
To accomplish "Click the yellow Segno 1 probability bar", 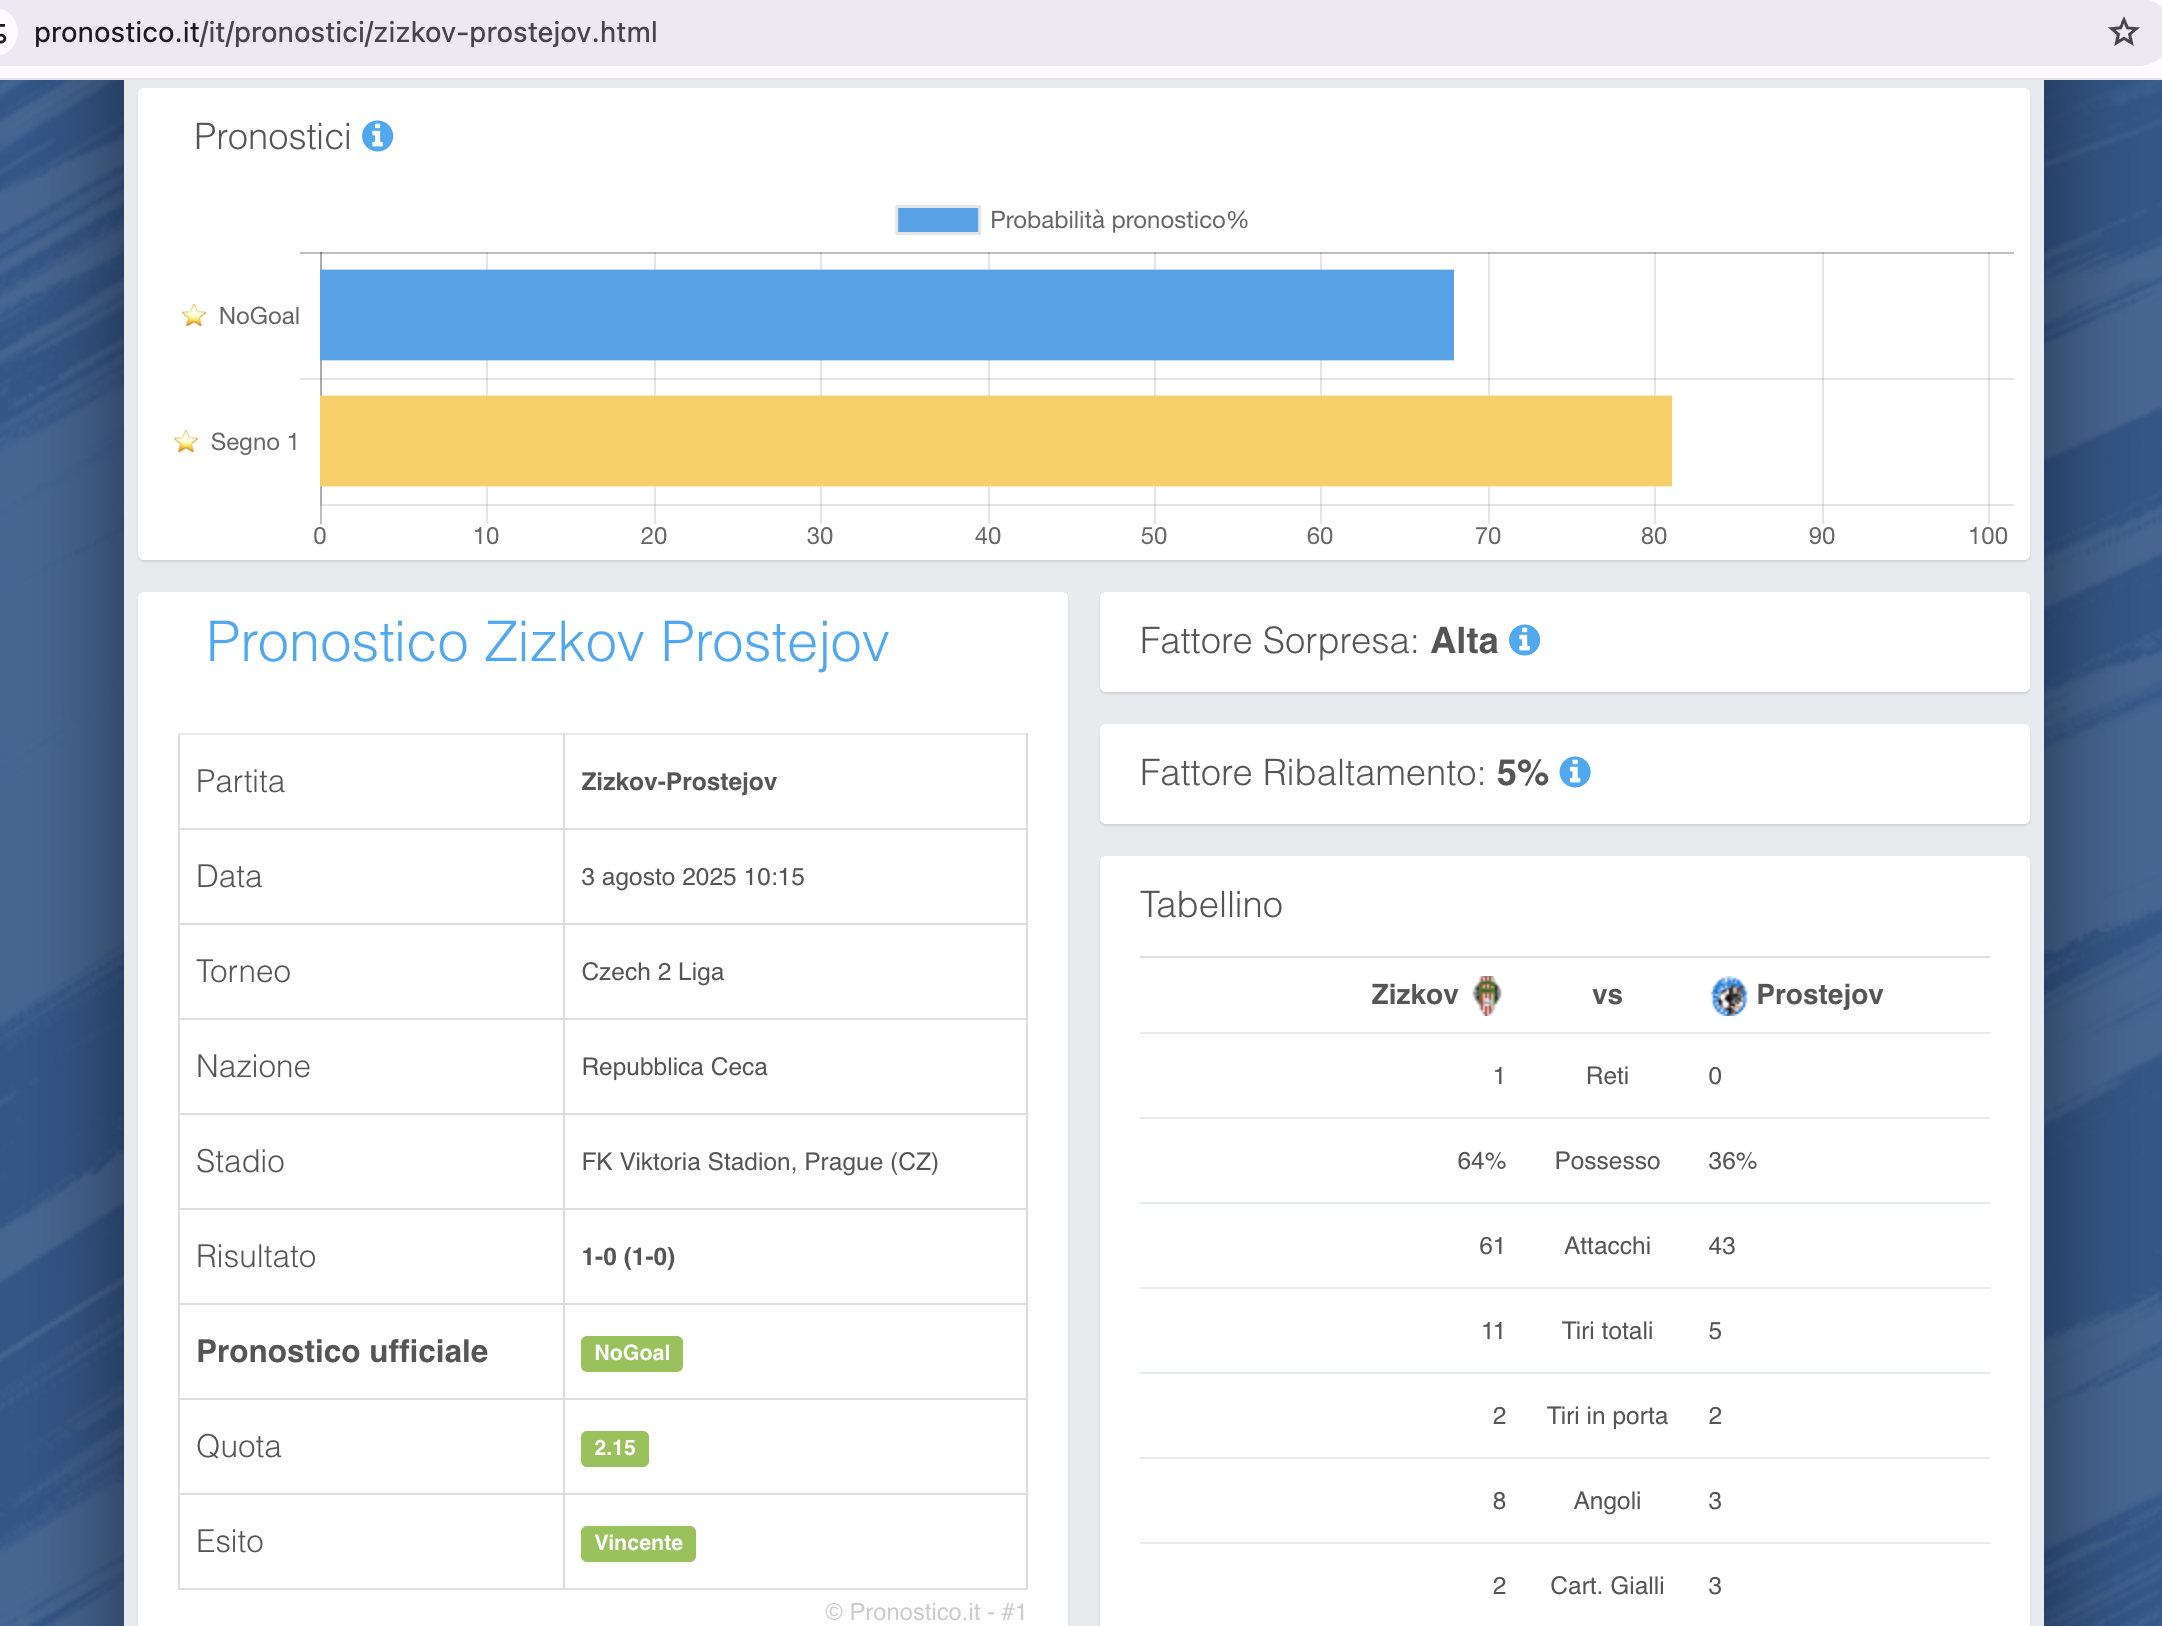I will coord(996,441).
